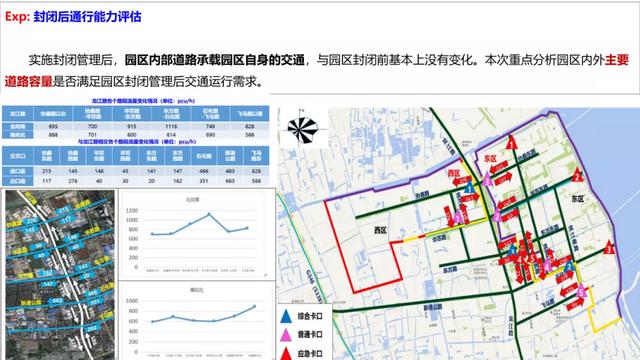This screenshot has width=640, height=360.
Task: Click the blue triangle 综合卡口 legend icon
Action: click(287, 316)
